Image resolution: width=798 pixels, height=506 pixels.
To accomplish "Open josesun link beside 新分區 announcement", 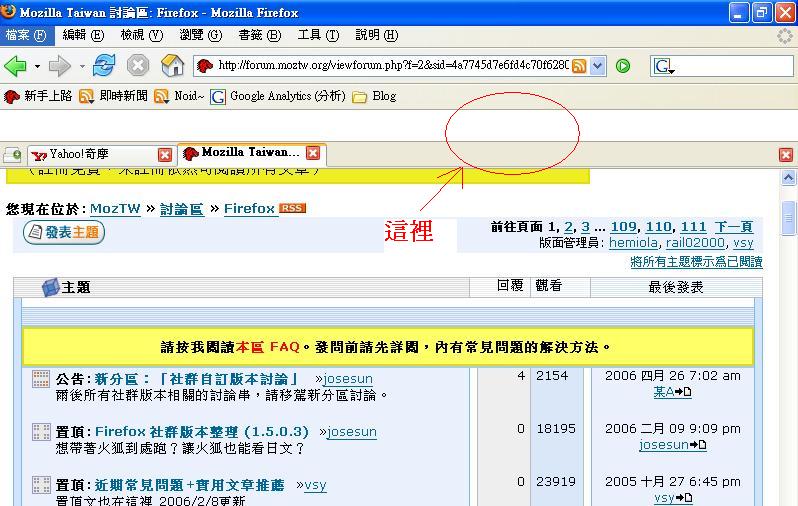I will [348, 379].
